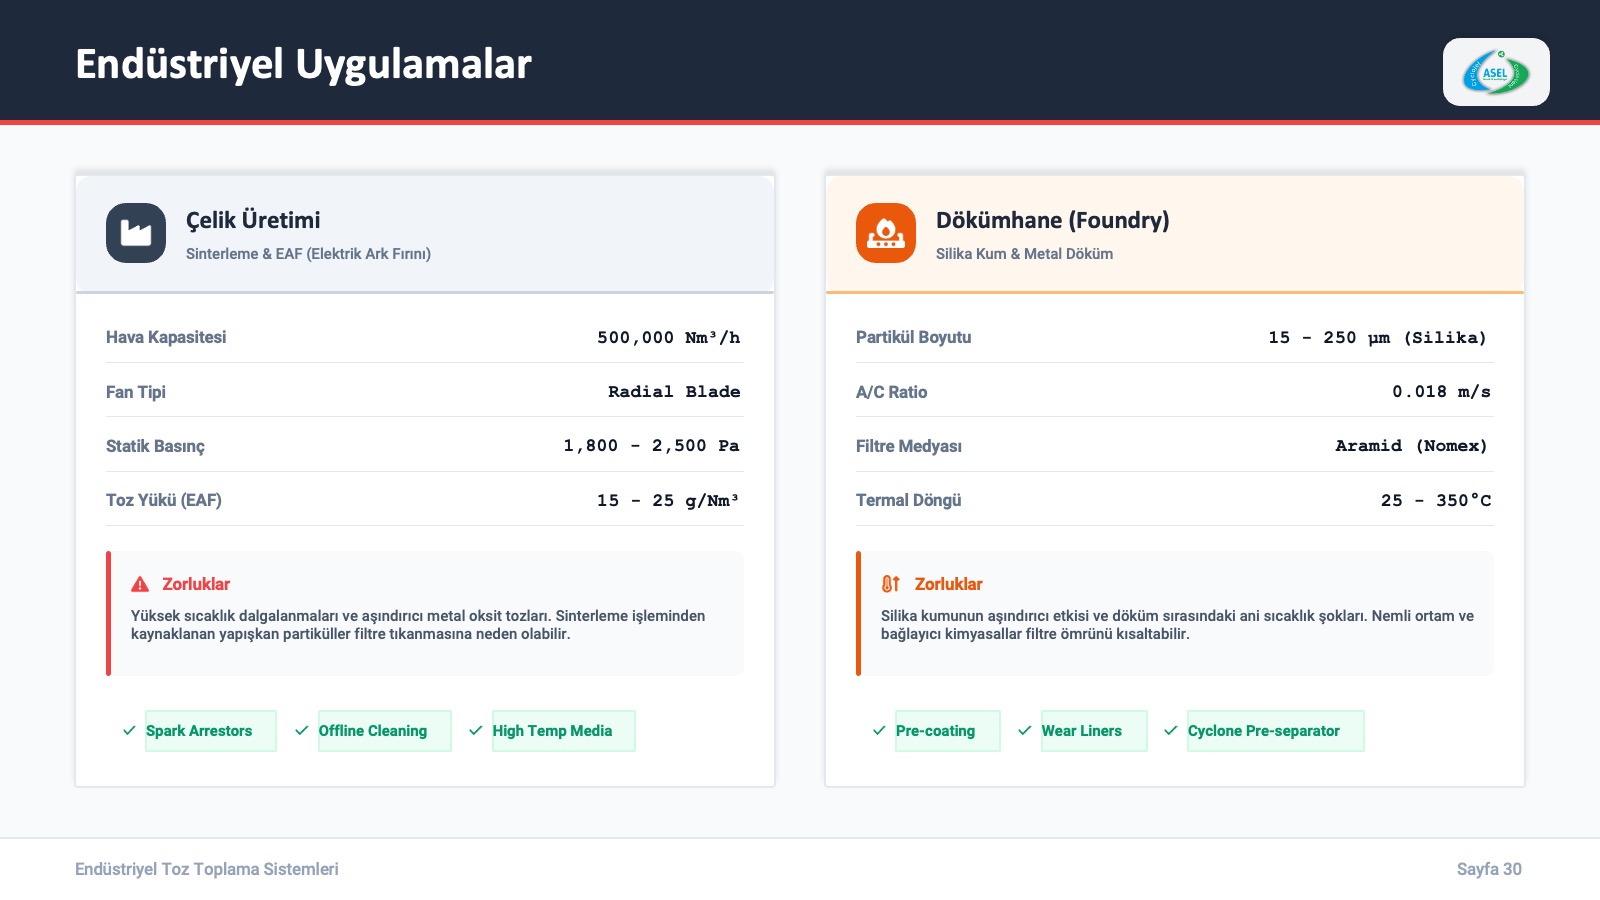Click checkmark beside Pre-coating tag
The width and height of the screenshot is (1600, 900).
879,731
